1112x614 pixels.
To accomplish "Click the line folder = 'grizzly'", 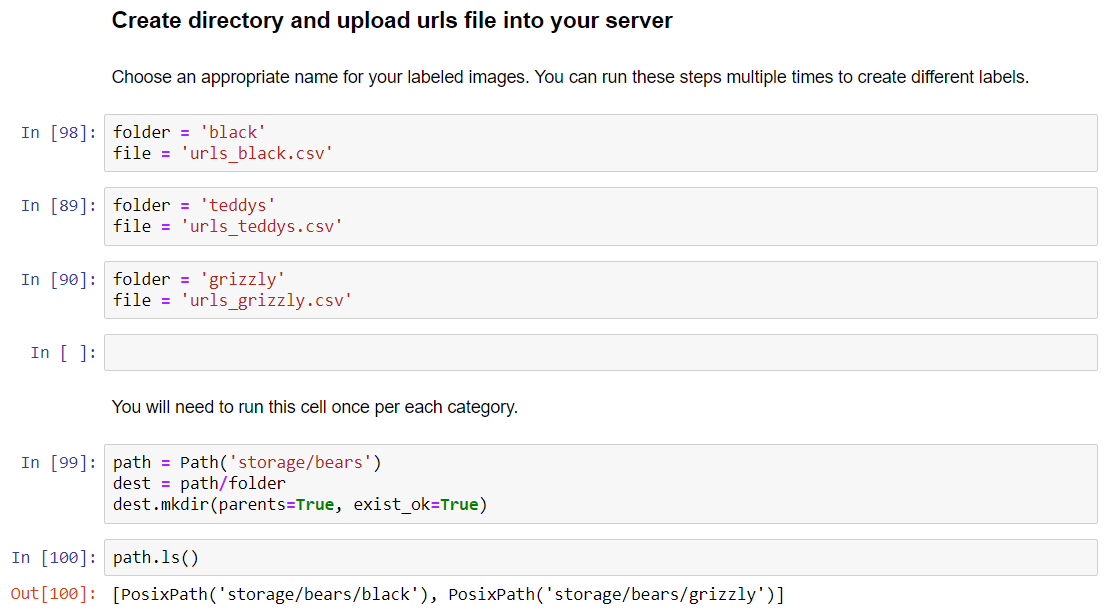I will pyautogui.click(x=199, y=279).
